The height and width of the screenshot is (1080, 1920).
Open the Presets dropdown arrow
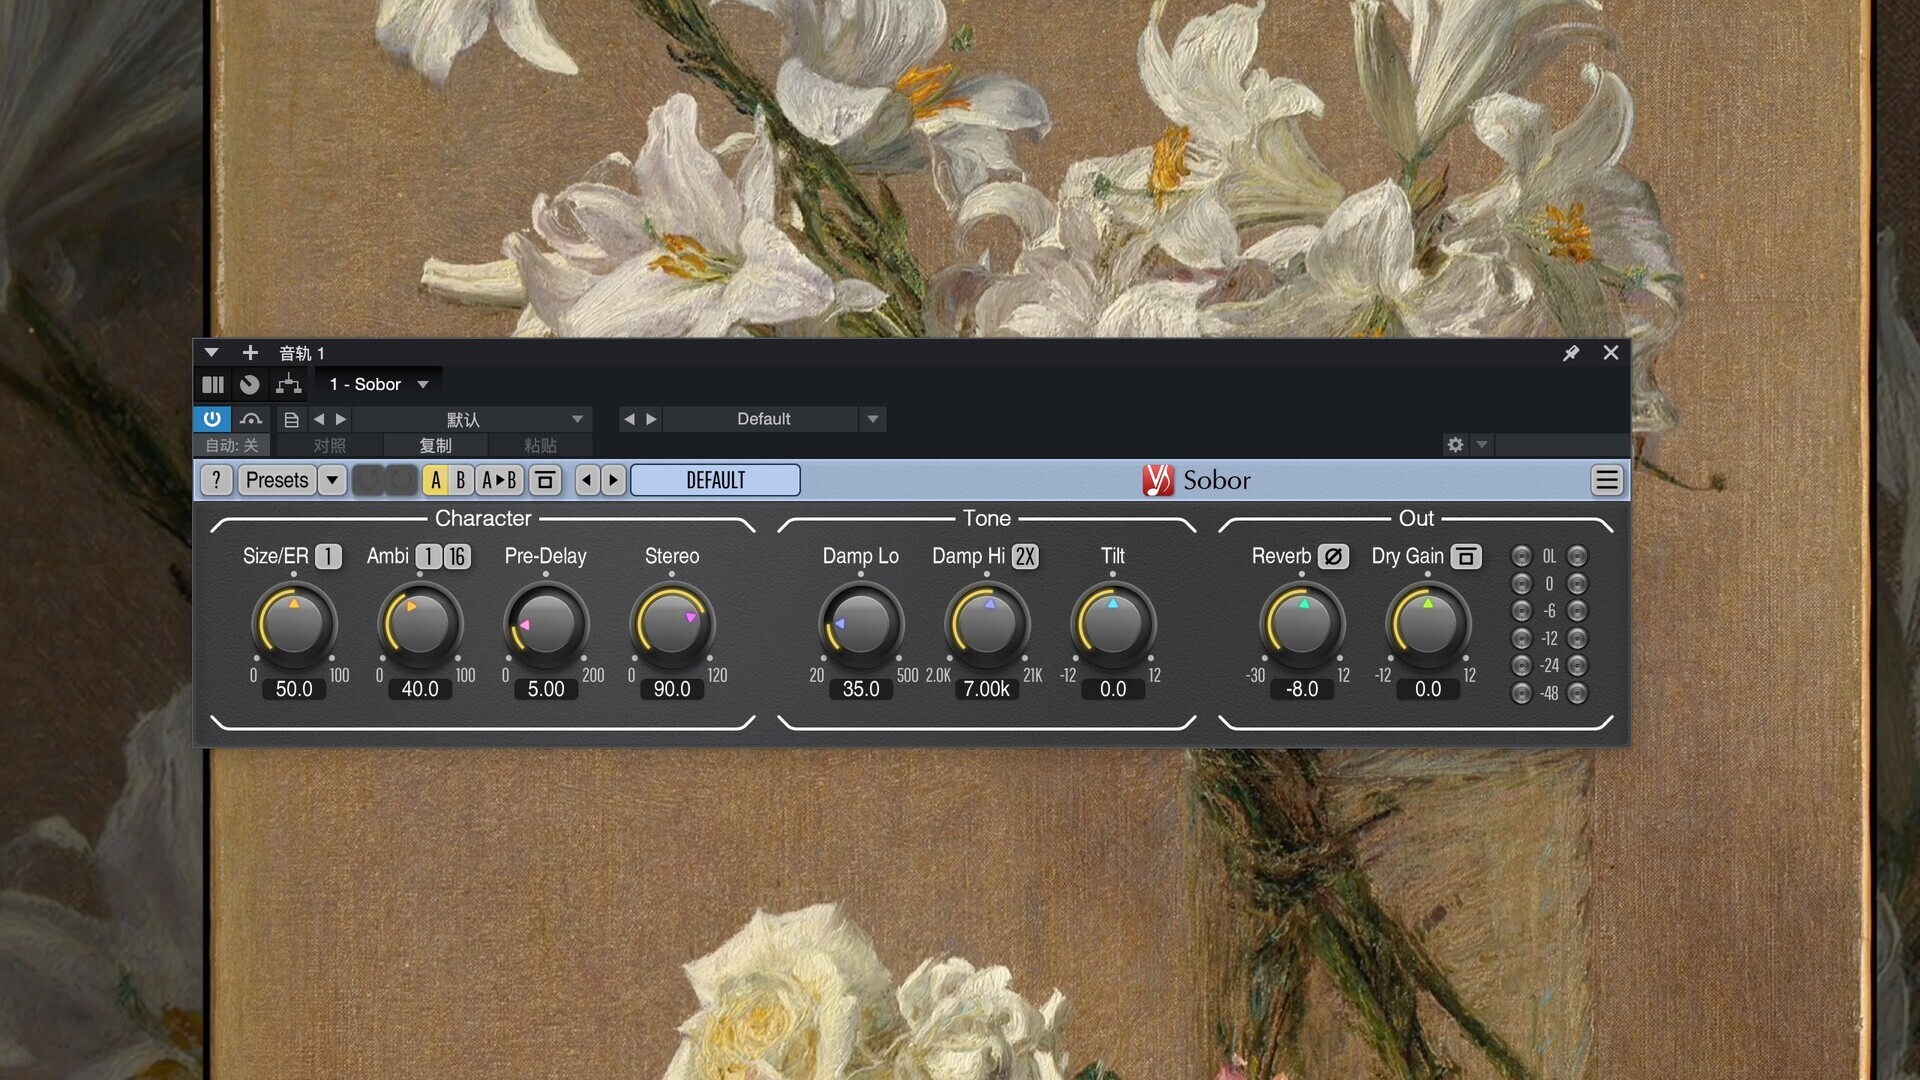(332, 480)
